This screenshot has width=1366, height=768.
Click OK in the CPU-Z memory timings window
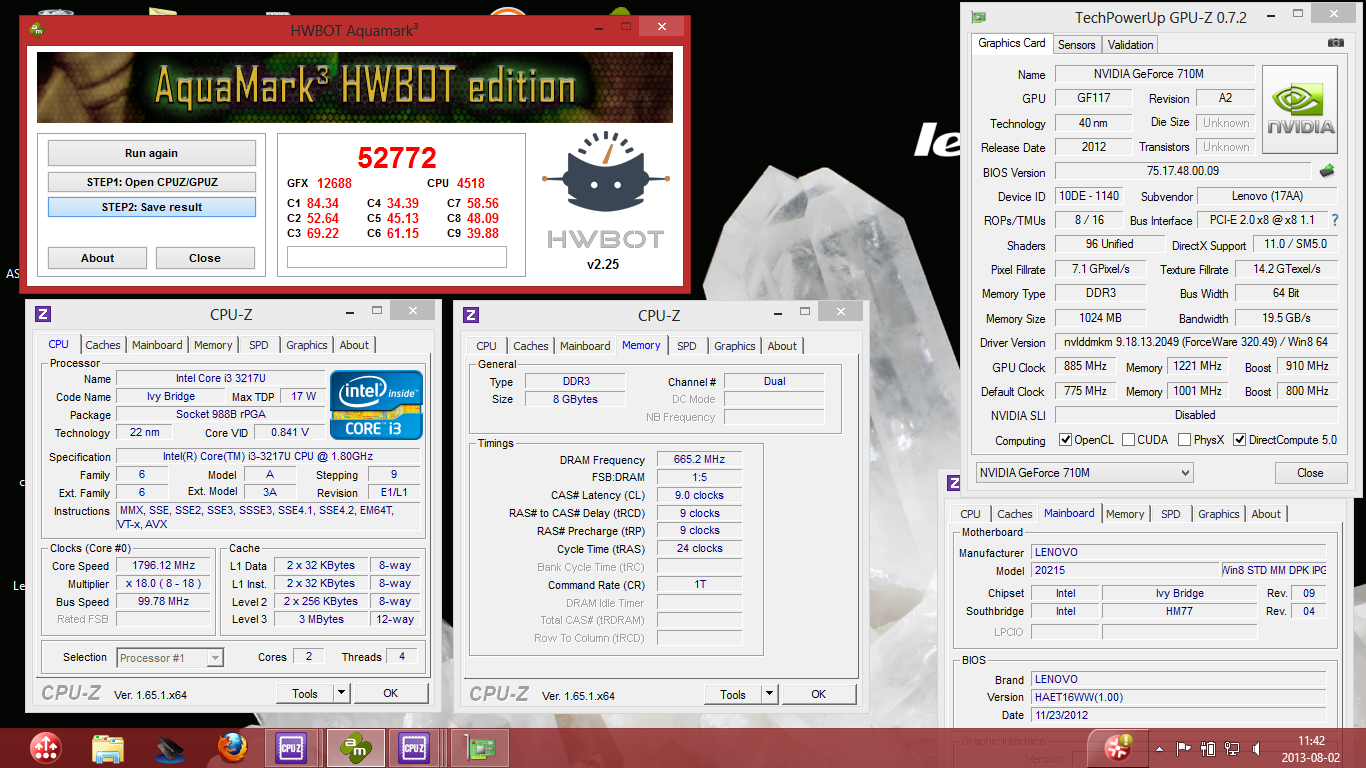coord(819,694)
